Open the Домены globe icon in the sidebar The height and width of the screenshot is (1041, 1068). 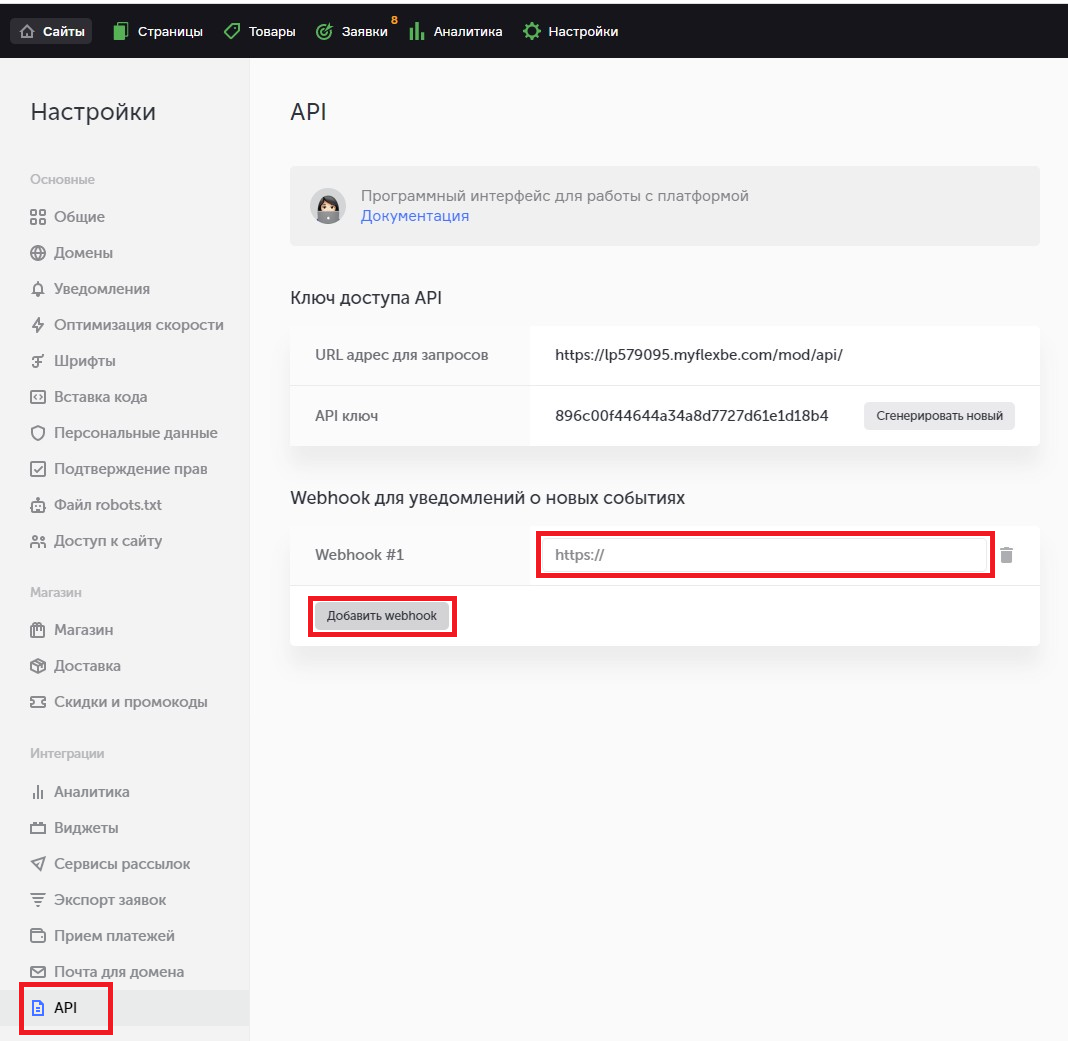(x=38, y=253)
